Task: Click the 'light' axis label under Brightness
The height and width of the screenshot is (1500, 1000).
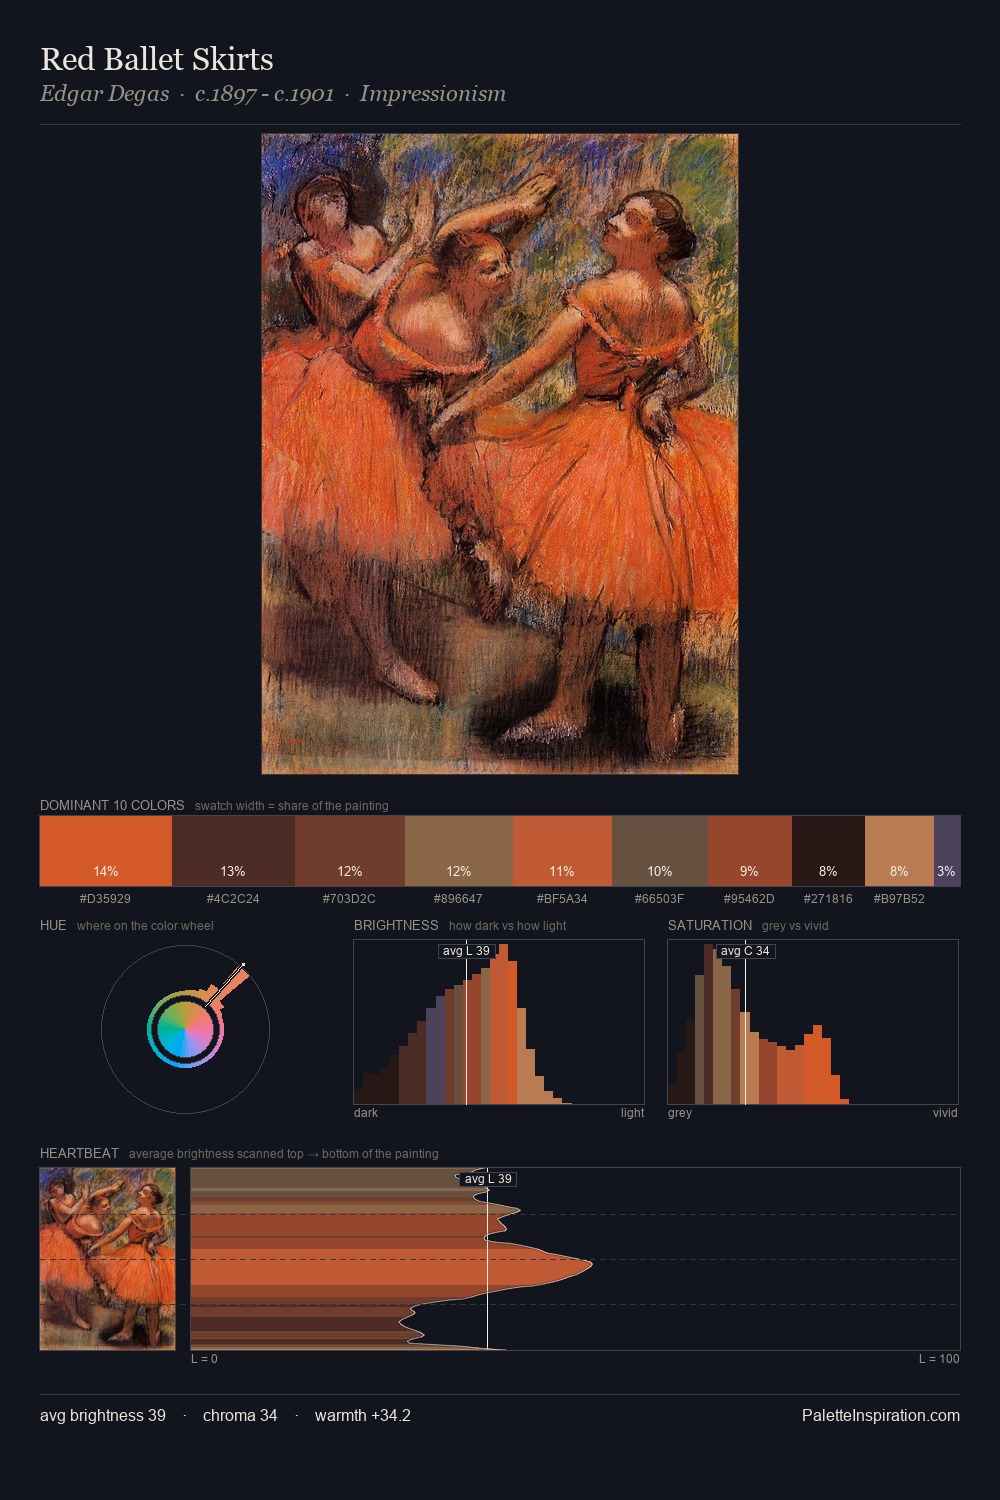Action: 632,1113
